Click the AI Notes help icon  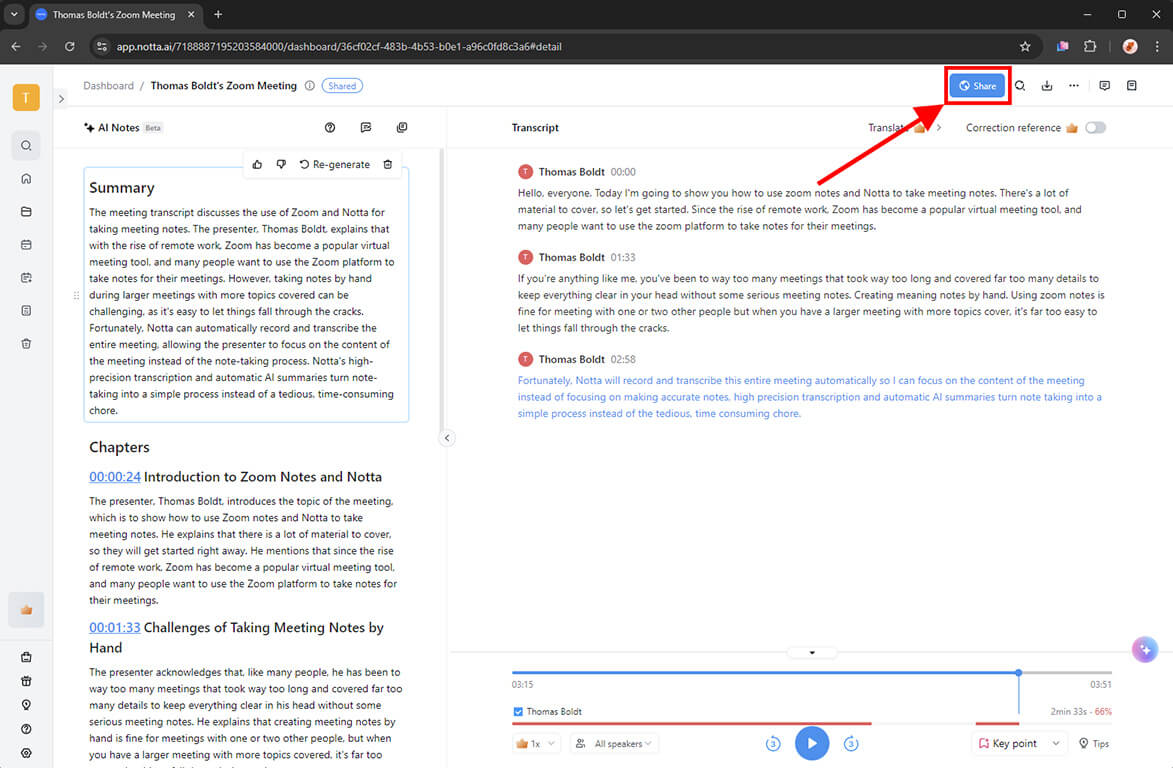click(x=330, y=128)
